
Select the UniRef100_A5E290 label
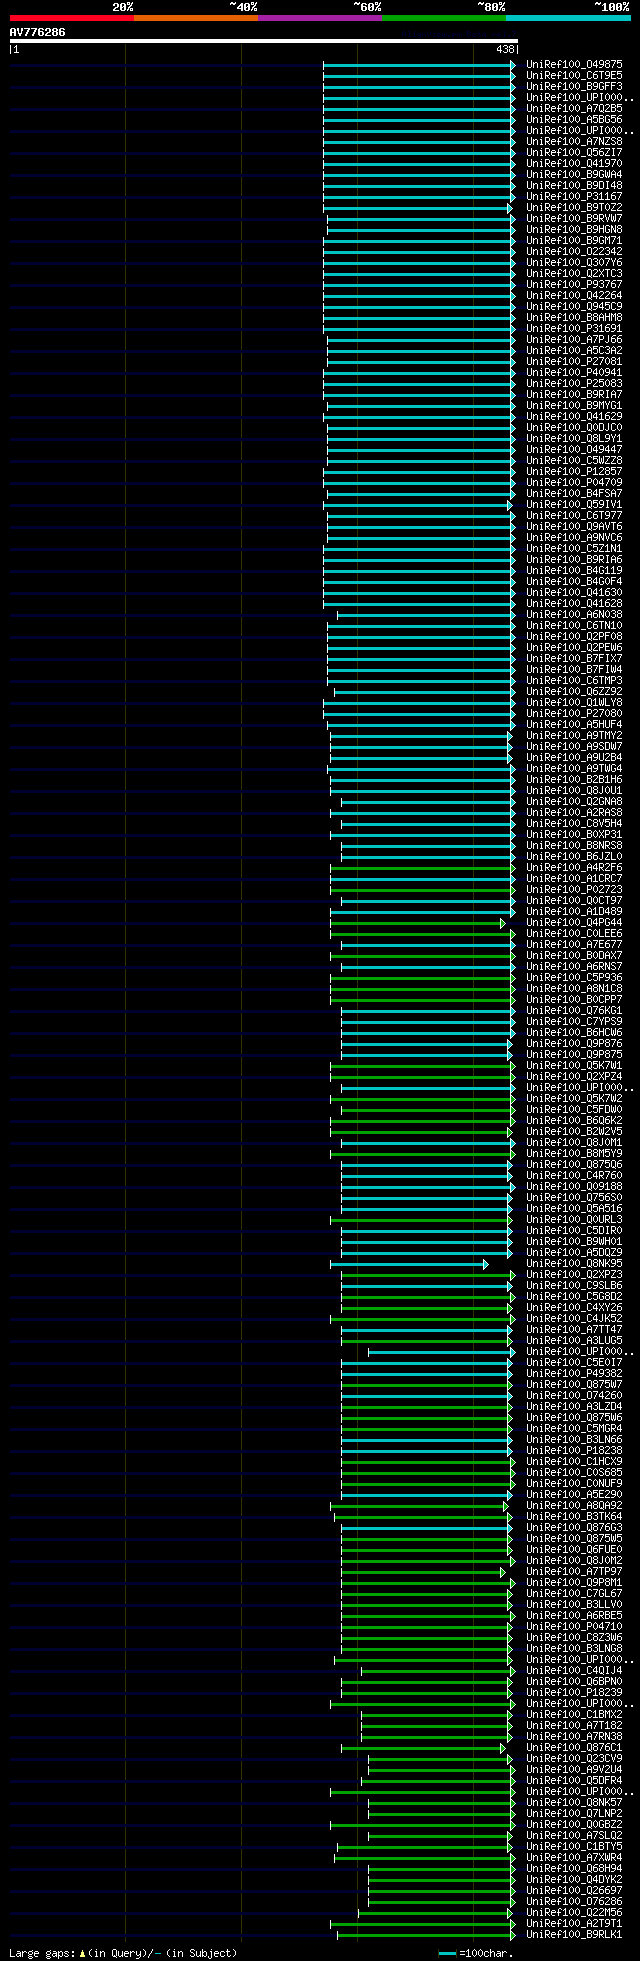coord(575,1495)
